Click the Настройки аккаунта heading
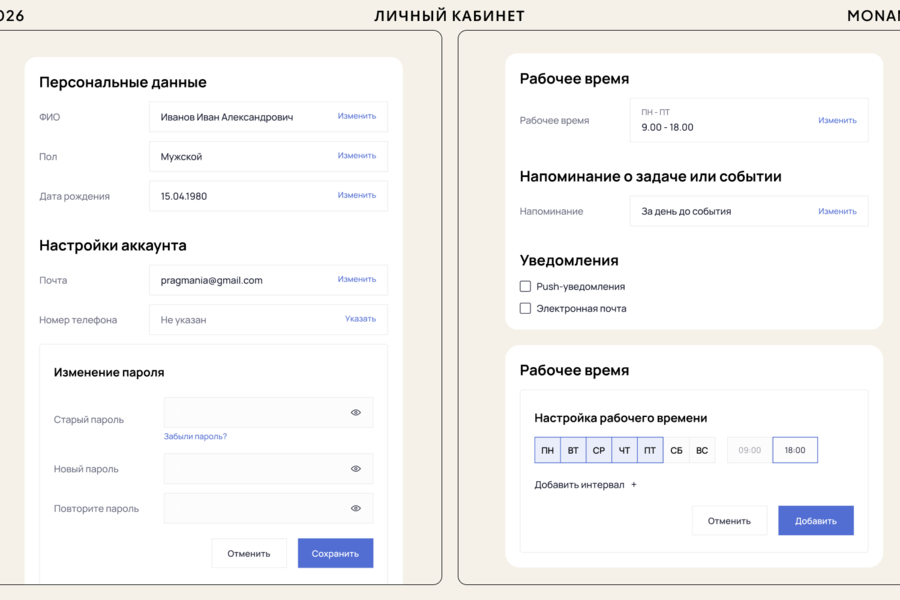The width and height of the screenshot is (900, 600). pos(112,245)
